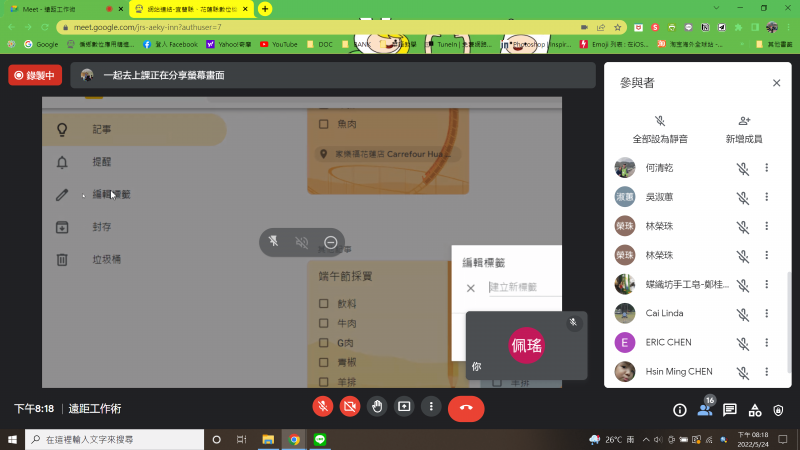The height and width of the screenshot is (450, 800).
Task: Unpin the shared presentation
Action: point(273,242)
